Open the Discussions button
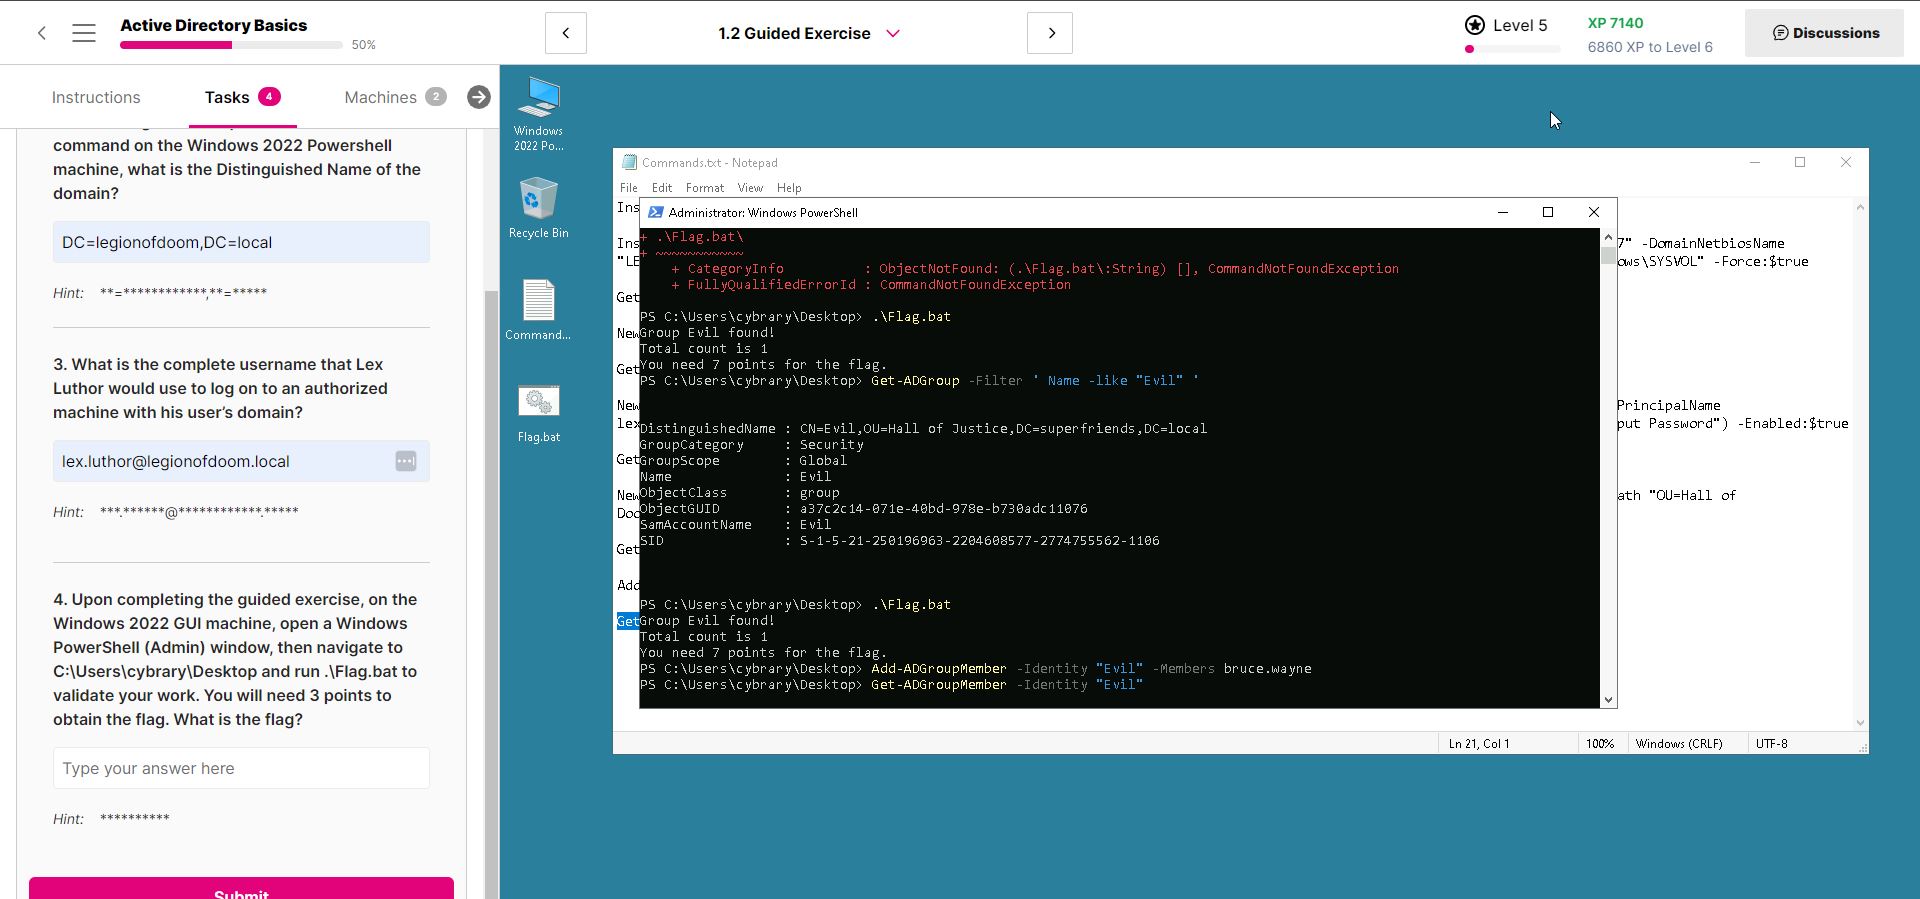Image resolution: width=1920 pixels, height=899 pixels. [x=1825, y=33]
